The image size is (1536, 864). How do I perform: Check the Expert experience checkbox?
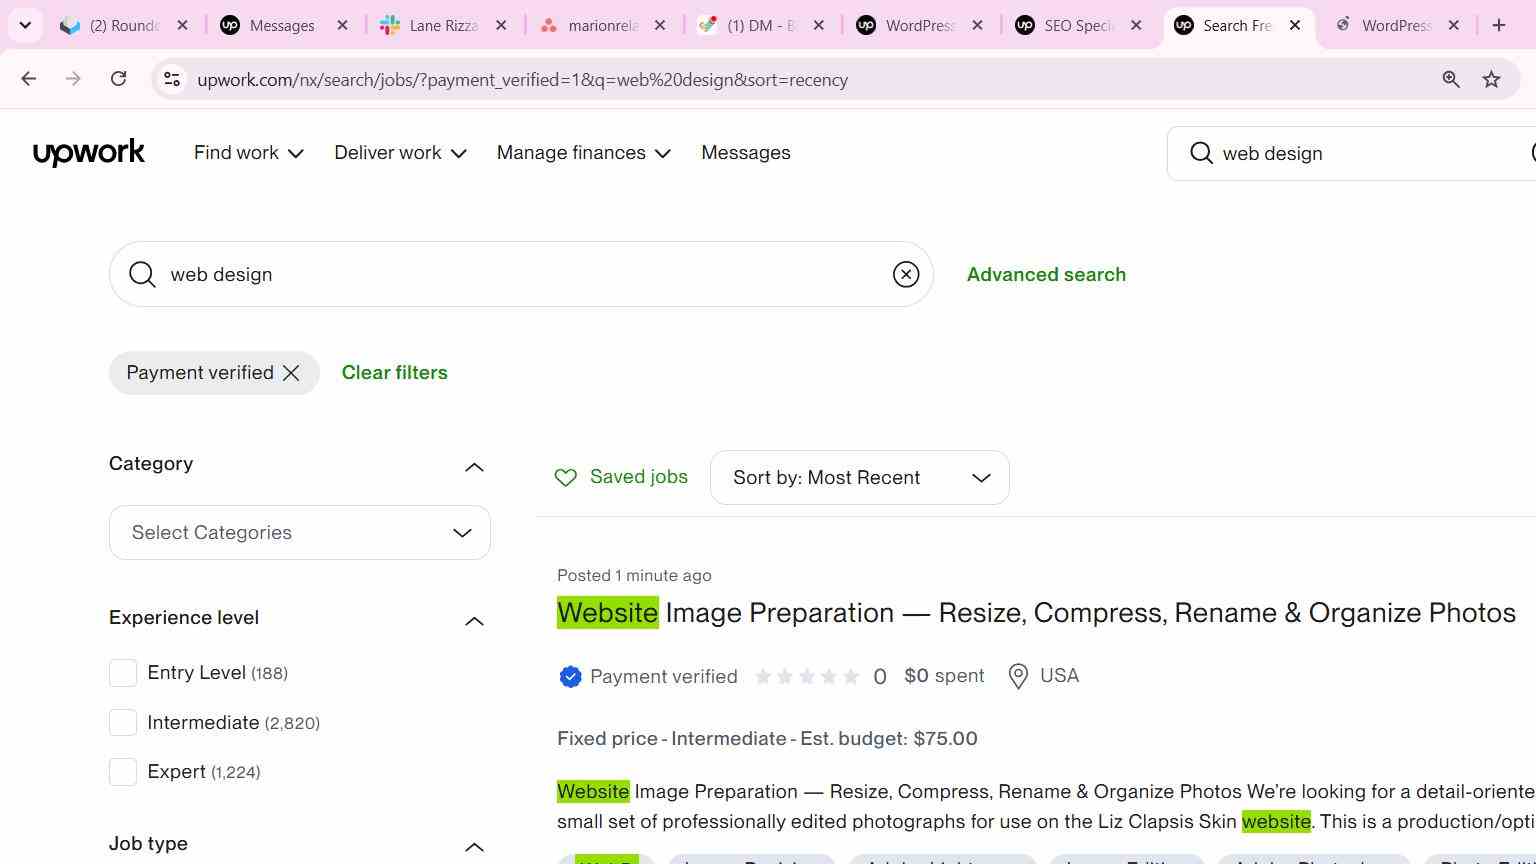[x=123, y=772]
